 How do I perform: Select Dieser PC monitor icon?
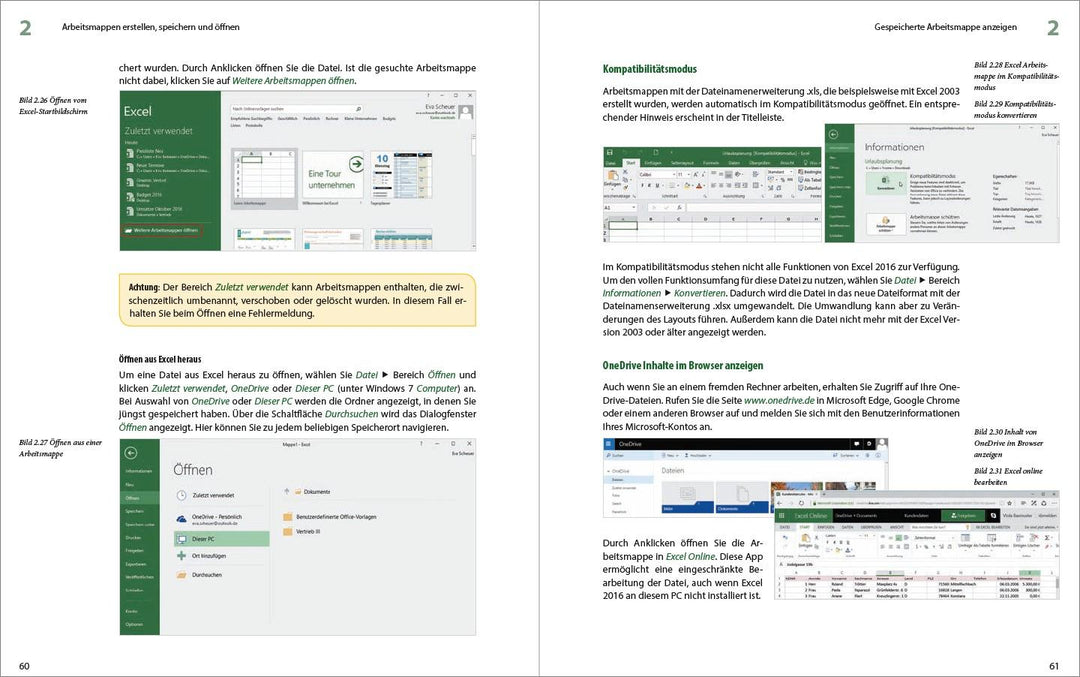(182, 538)
